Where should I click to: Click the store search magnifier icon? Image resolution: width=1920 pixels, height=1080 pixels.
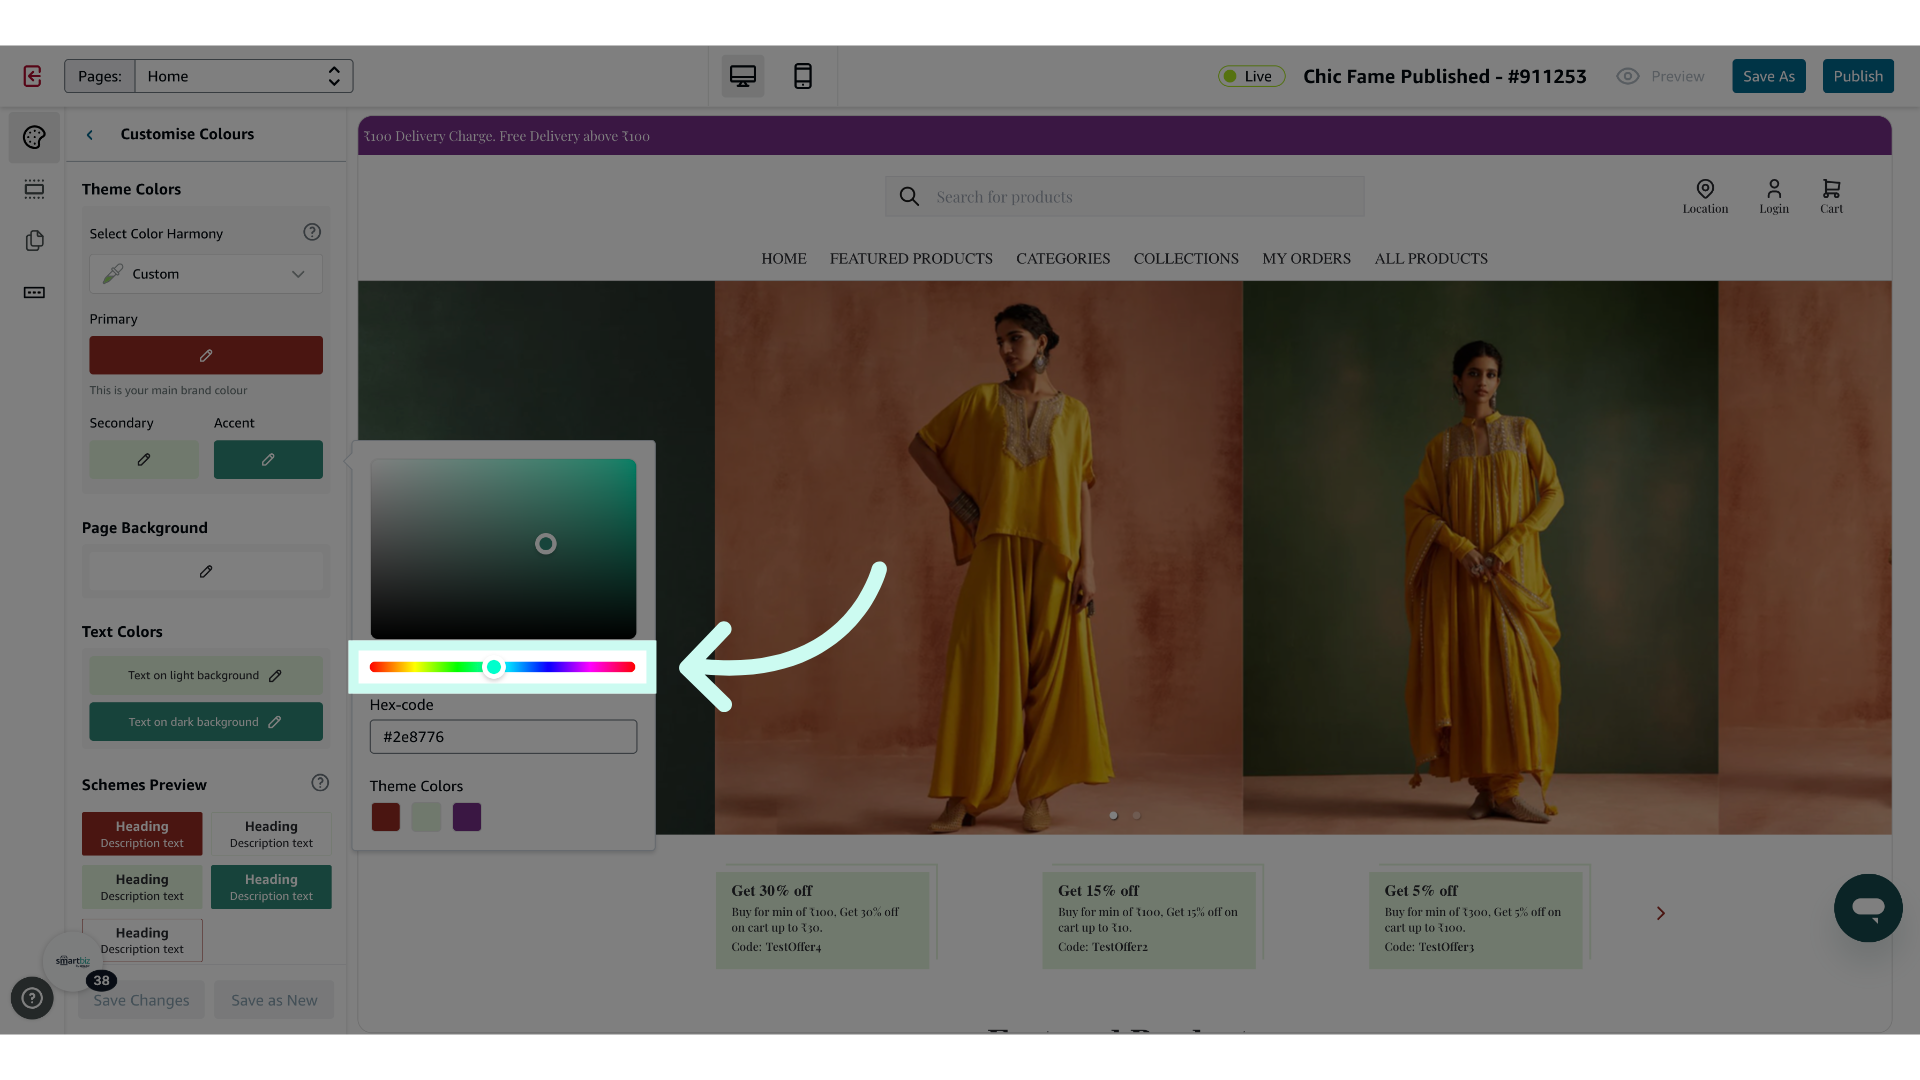click(x=909, y=197)
